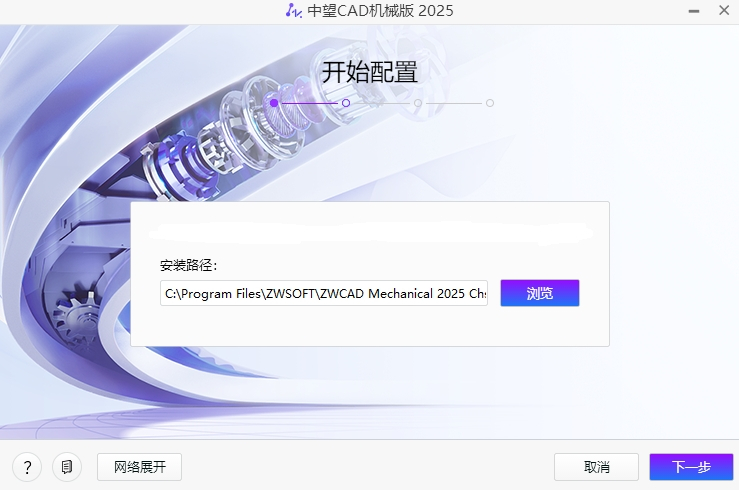Click the blank area above 安装路径 label
The width and height of the screenshot is (739, 490).
coord(370,232)
